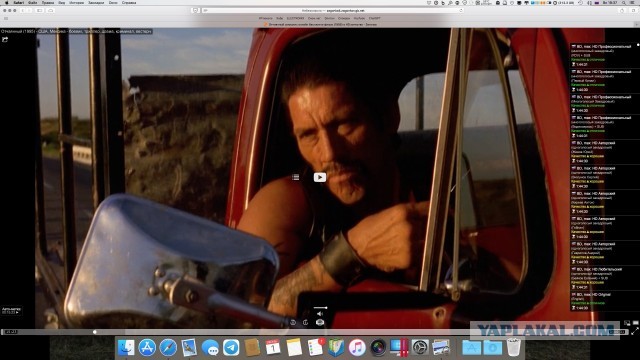The width and height of the screenshot is (640, 360).
Task: Open Calendar from Dock
Action: click(273, 348)
